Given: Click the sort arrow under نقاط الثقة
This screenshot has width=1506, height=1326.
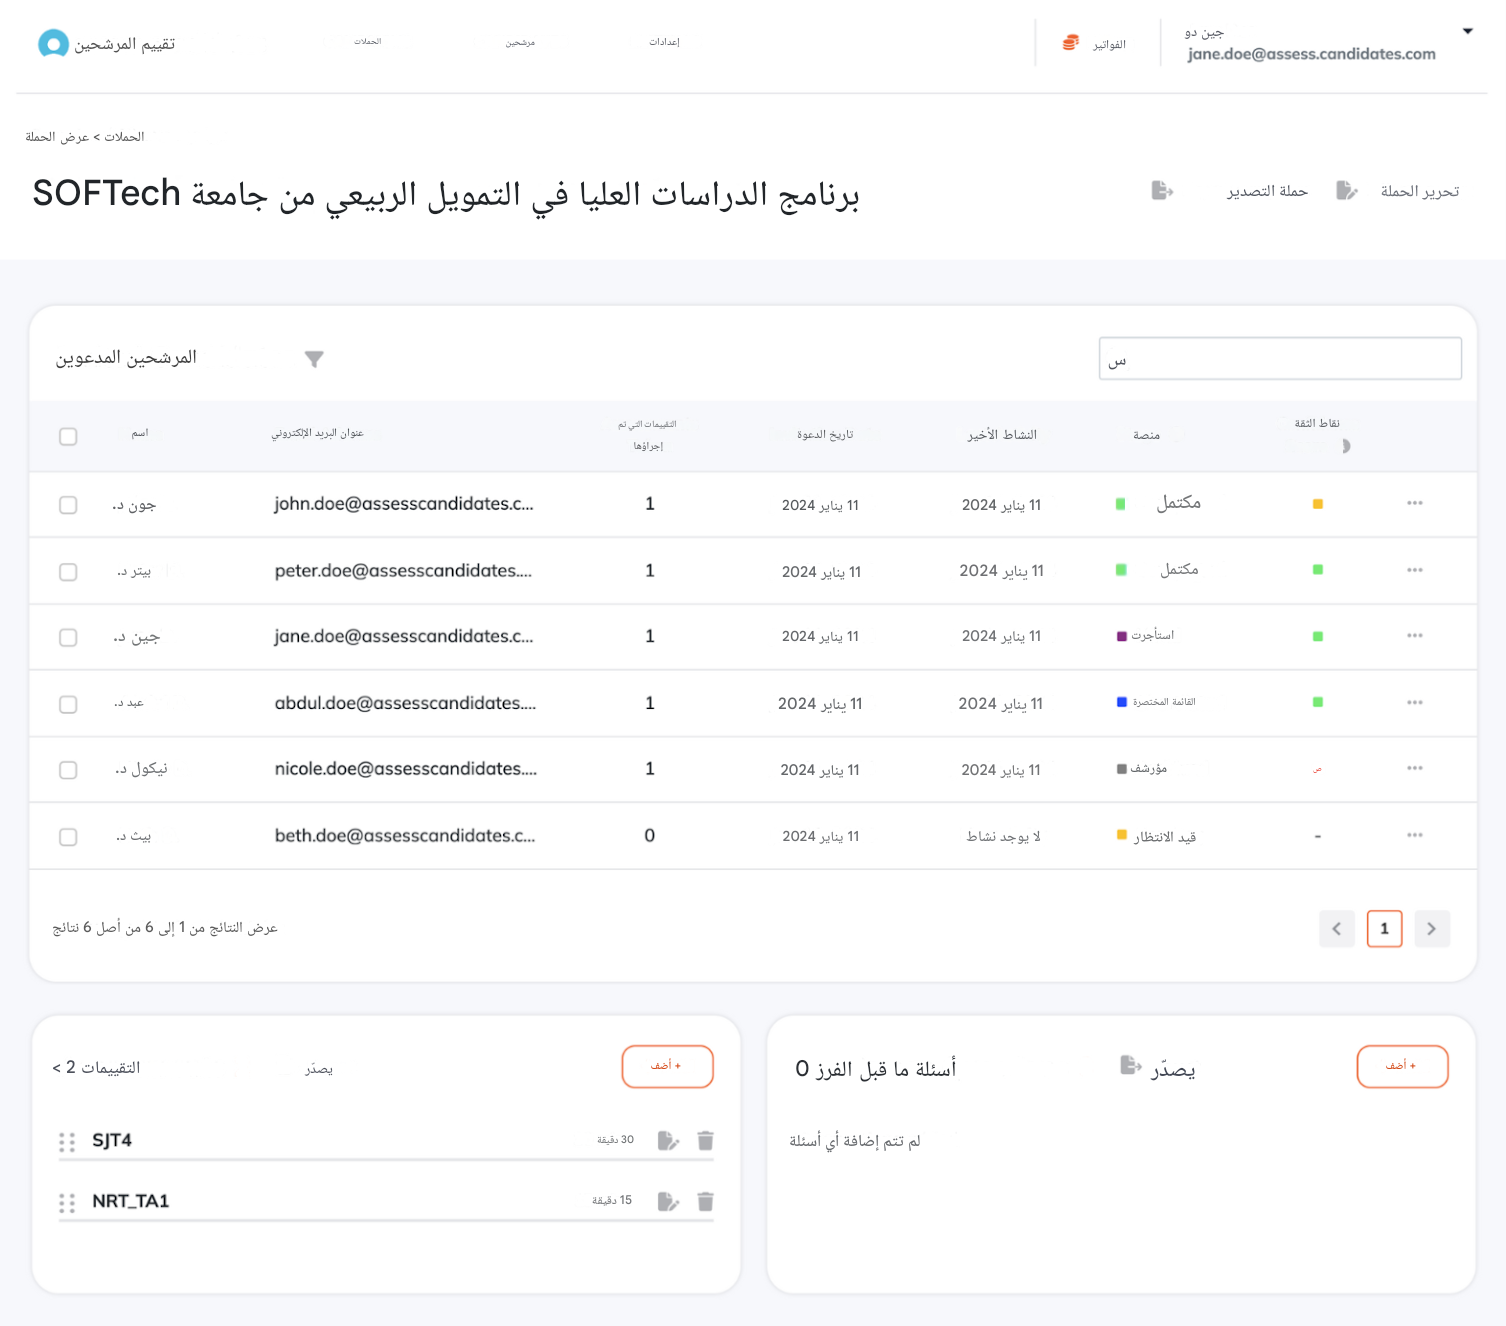Looking at the screenshot, I should pos(1345,446).
